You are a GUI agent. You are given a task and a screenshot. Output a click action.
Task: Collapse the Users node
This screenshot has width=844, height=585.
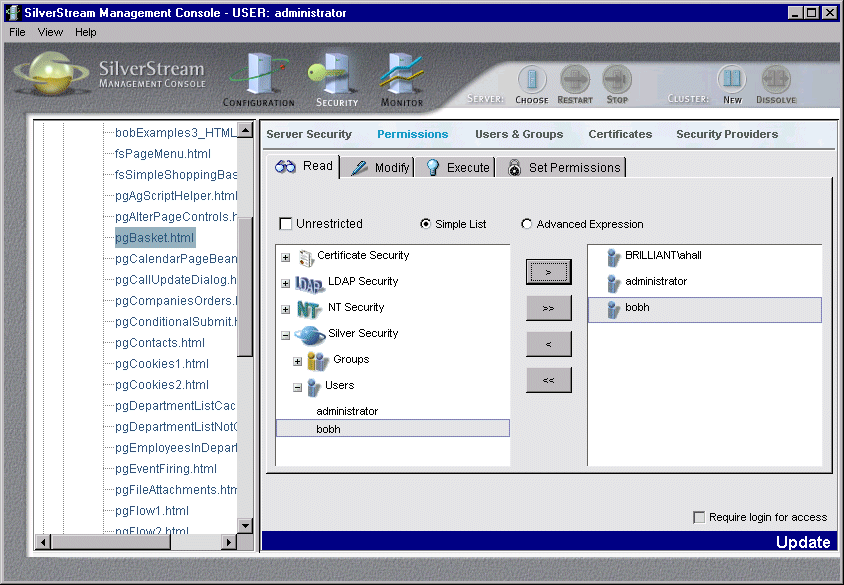pyautogui.click(x=298, y=387)
